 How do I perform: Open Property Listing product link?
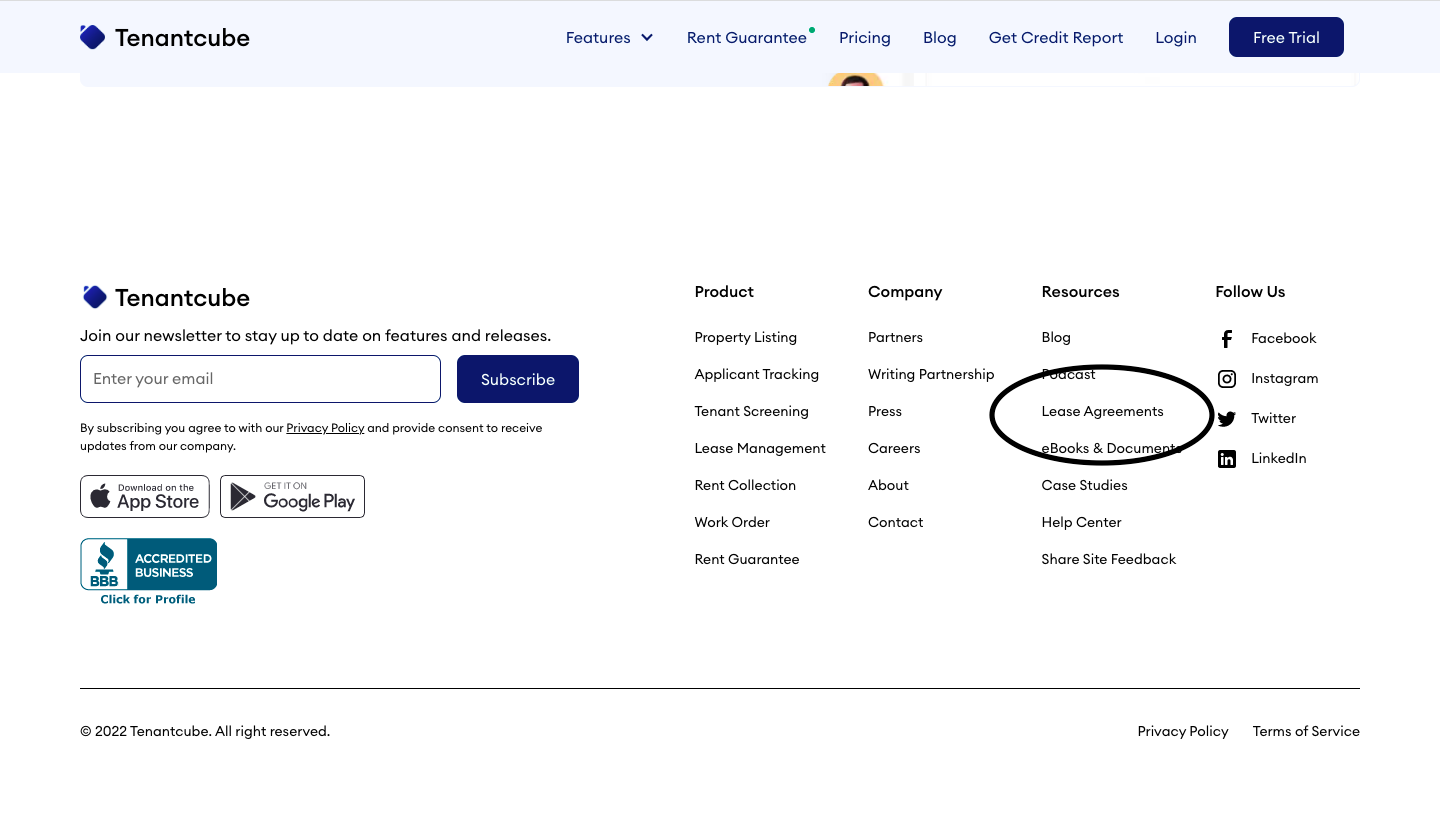[746, 338]
